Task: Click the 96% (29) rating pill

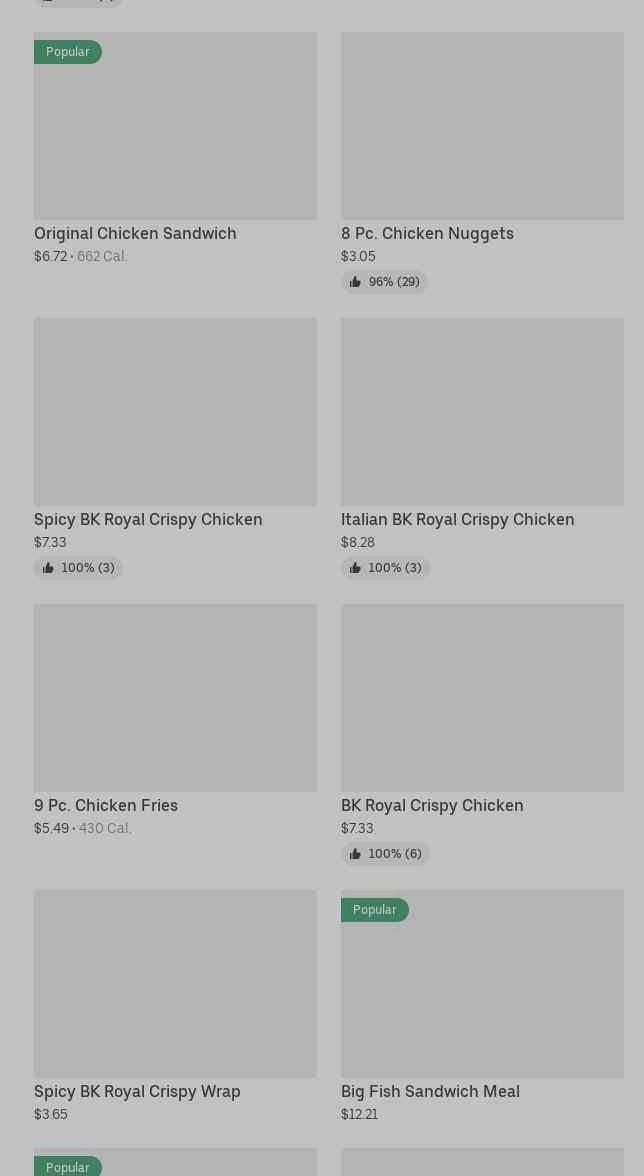Action: pos(385,282)
